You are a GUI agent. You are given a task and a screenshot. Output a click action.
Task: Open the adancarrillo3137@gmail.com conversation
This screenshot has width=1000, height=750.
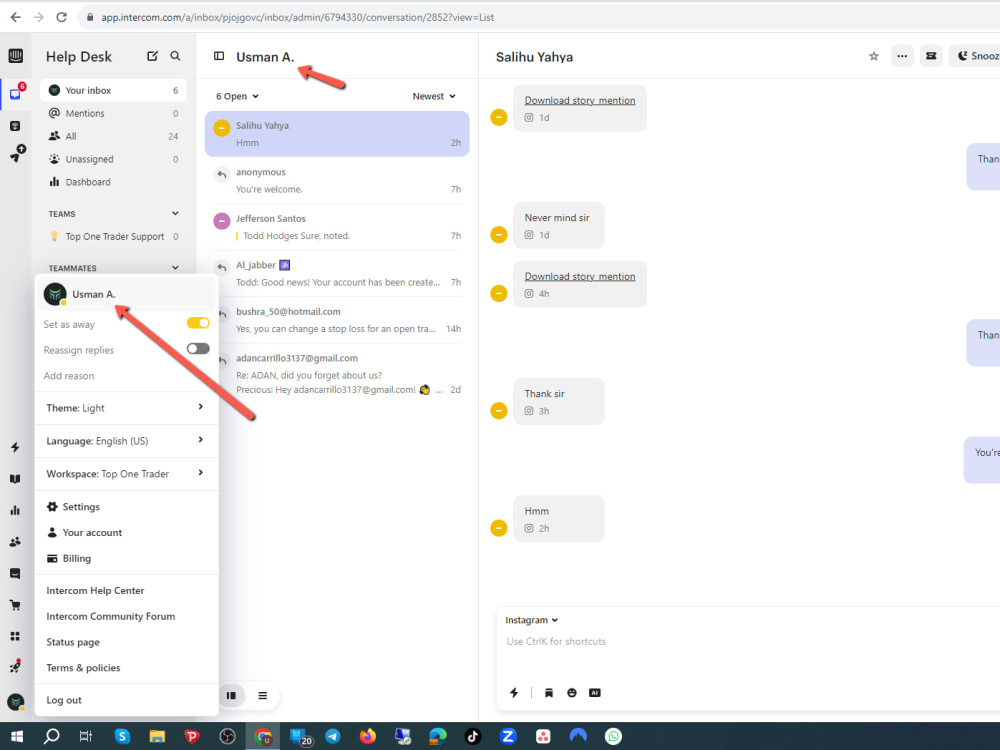337,374
